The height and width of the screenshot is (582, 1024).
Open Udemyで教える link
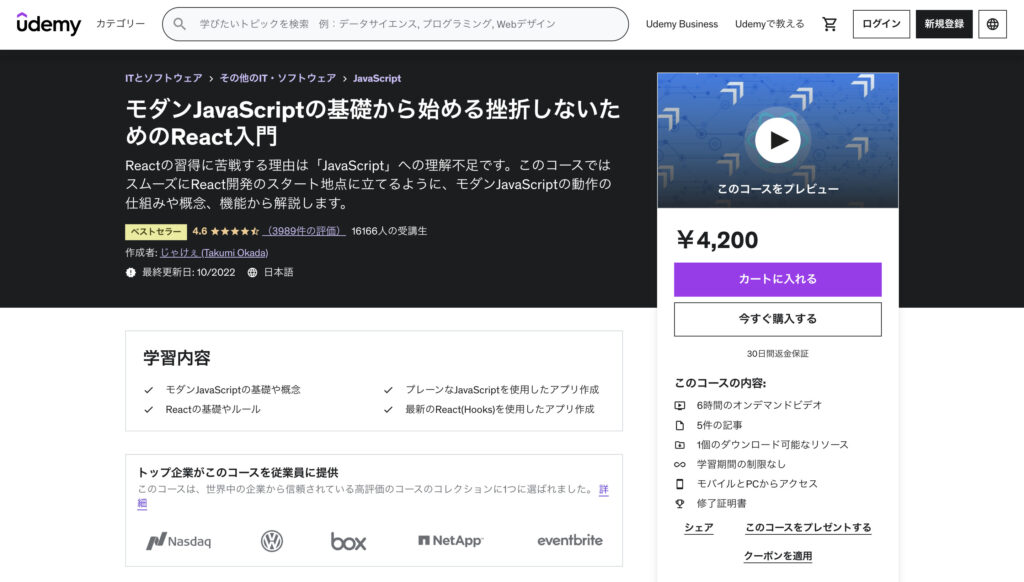[769, 24]
